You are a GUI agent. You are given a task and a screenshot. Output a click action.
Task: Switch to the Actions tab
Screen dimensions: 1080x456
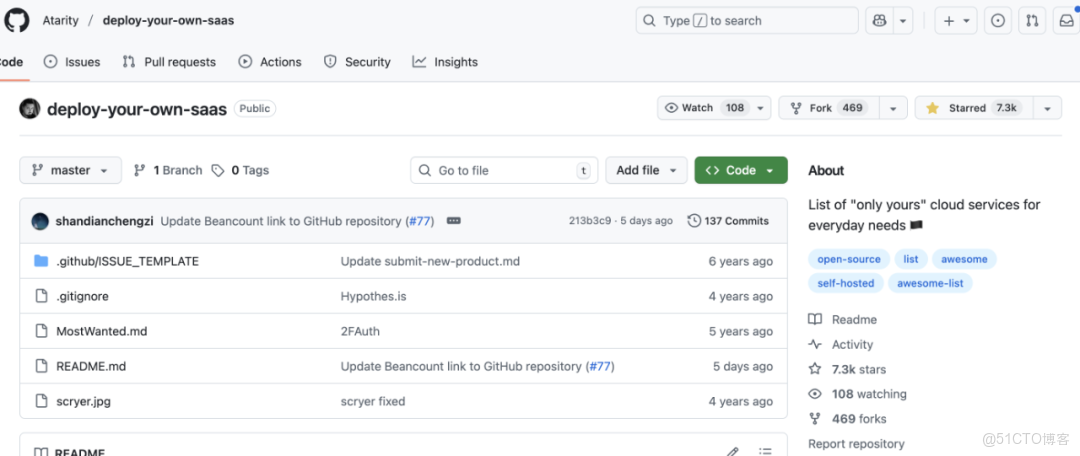click(270, 62)
